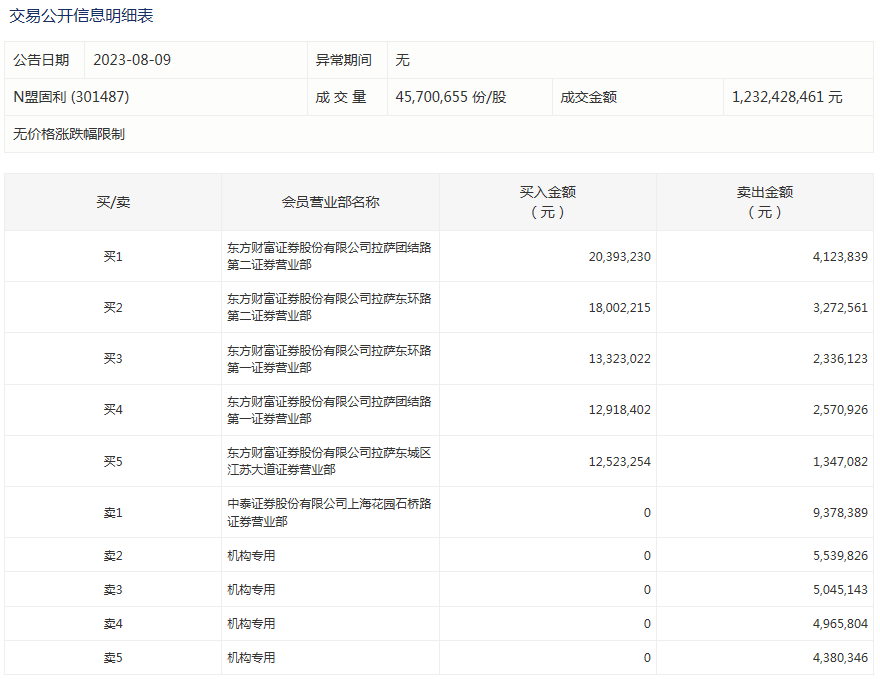Click 机构专用 in the 卖3 row
The width and height of the screenshot is (880, 679).
(x=251, y=590)
